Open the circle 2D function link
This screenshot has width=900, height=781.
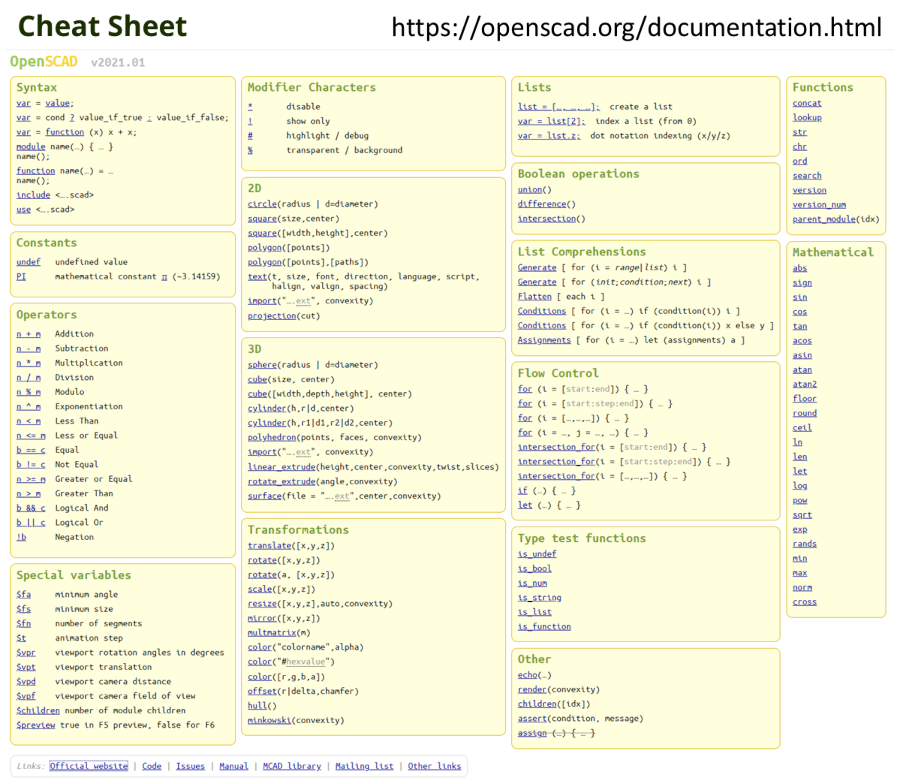click(263, 204)
